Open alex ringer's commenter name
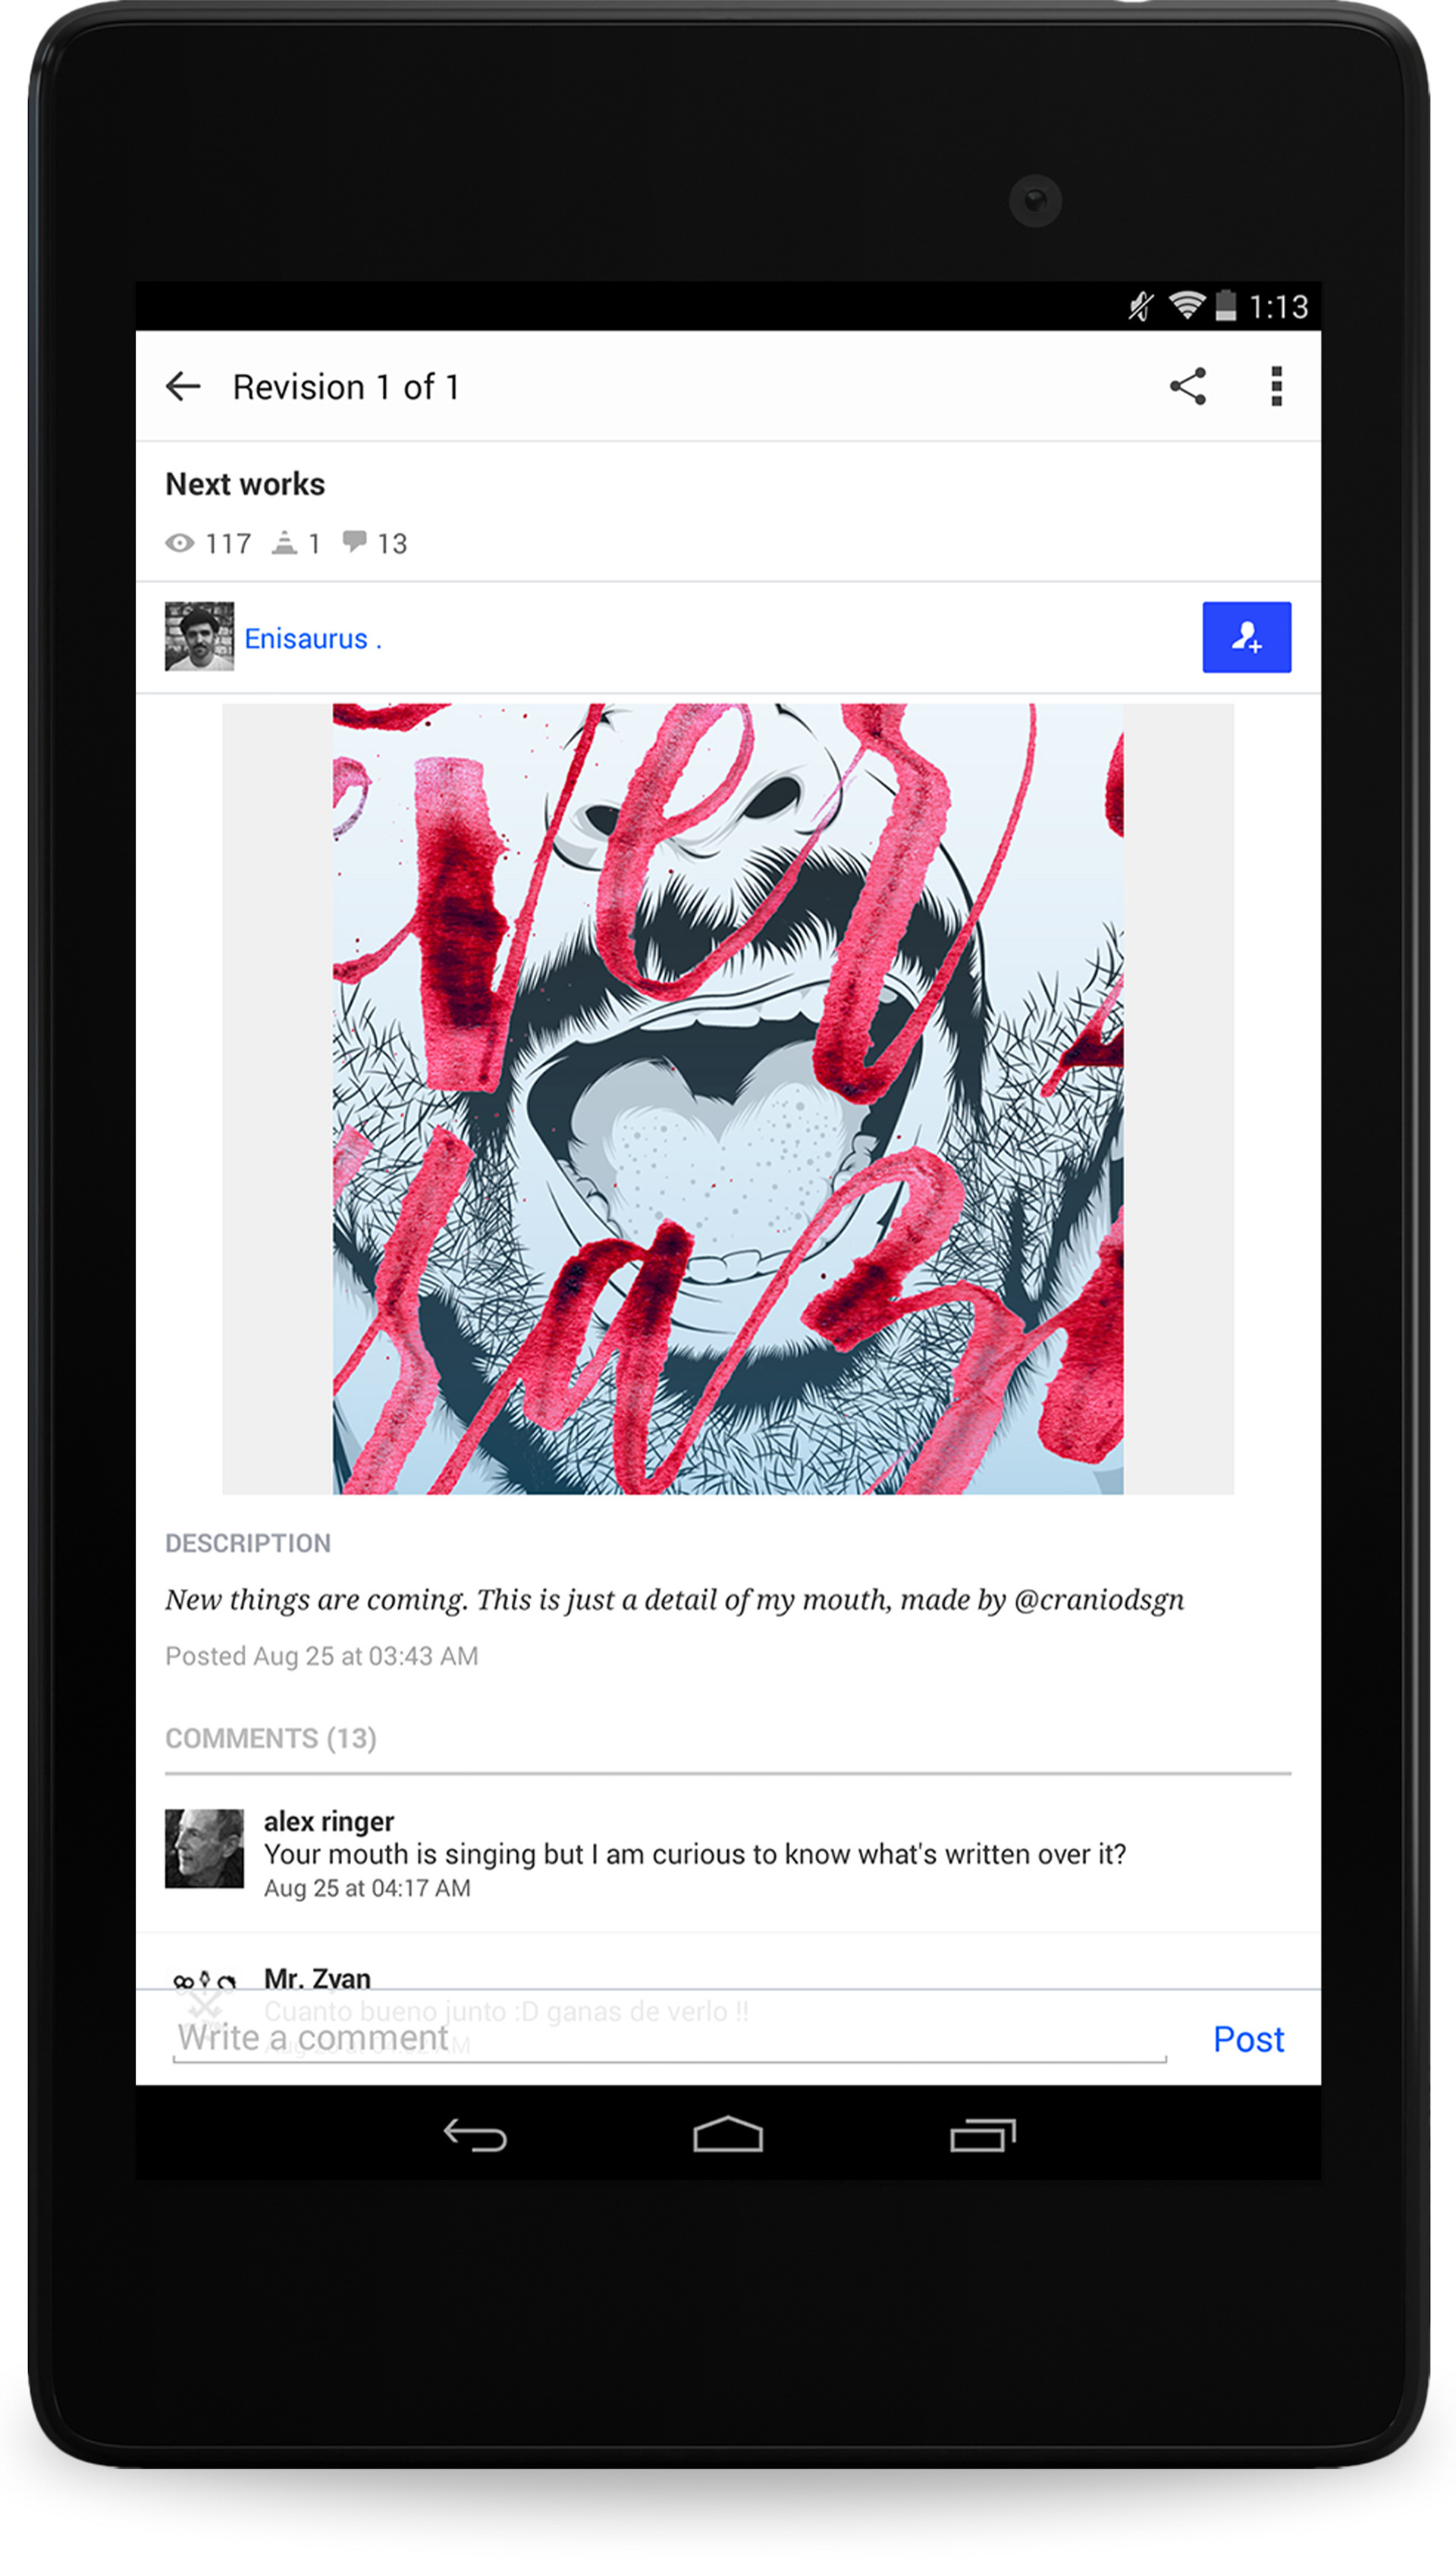Image resolution: width=1456 pixels, height=2568 pixels. click(x=329, y=1821)
